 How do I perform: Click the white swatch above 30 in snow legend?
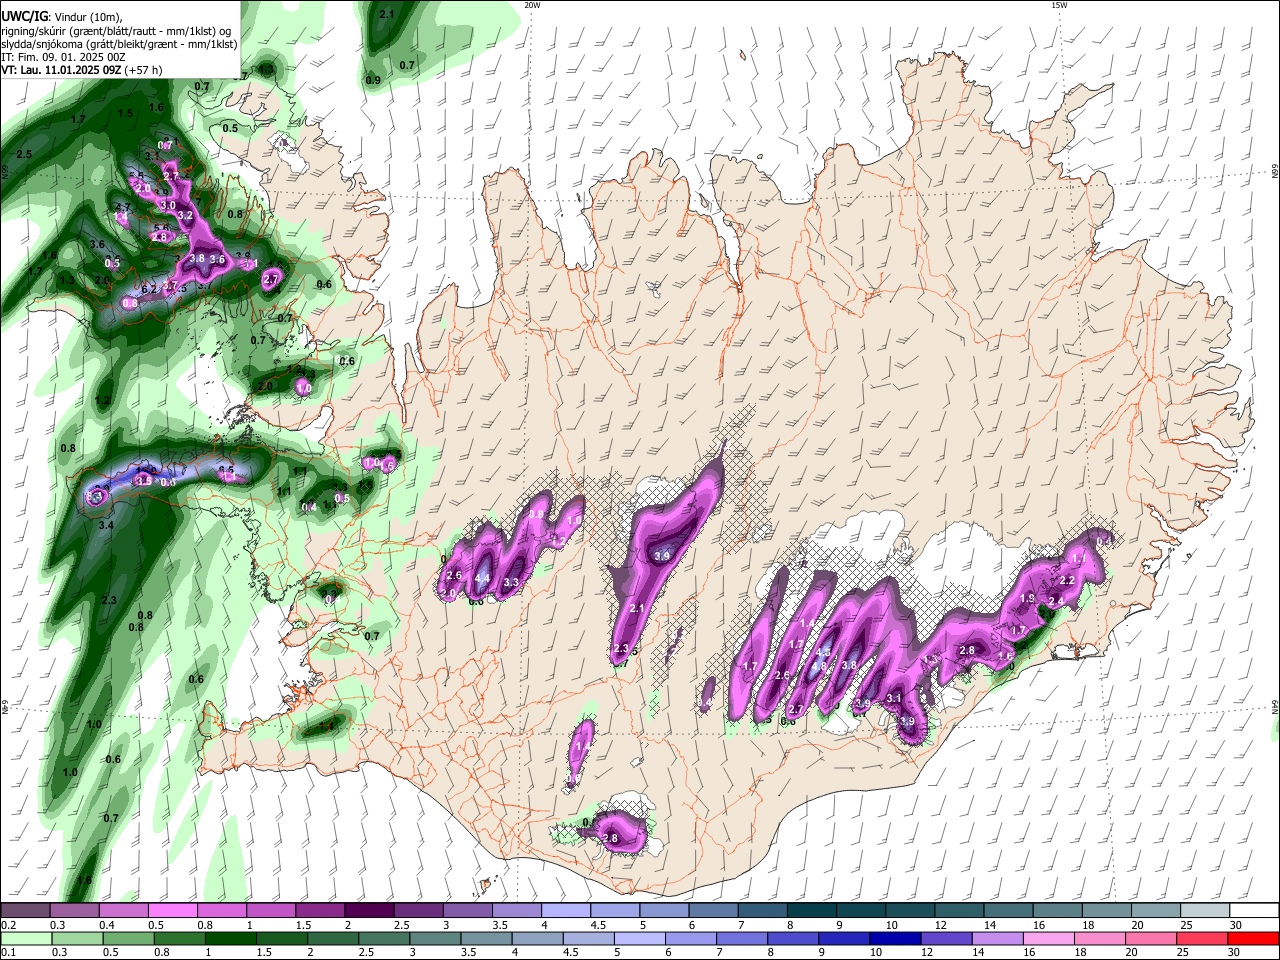1255,911
